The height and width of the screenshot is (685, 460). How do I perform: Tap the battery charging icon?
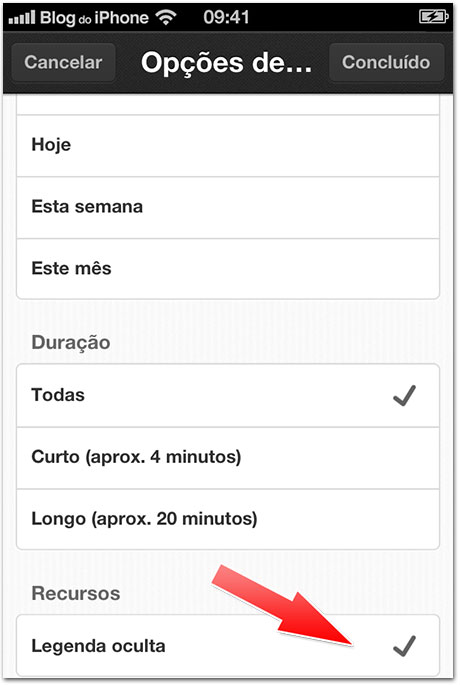[x=433, y=17]
